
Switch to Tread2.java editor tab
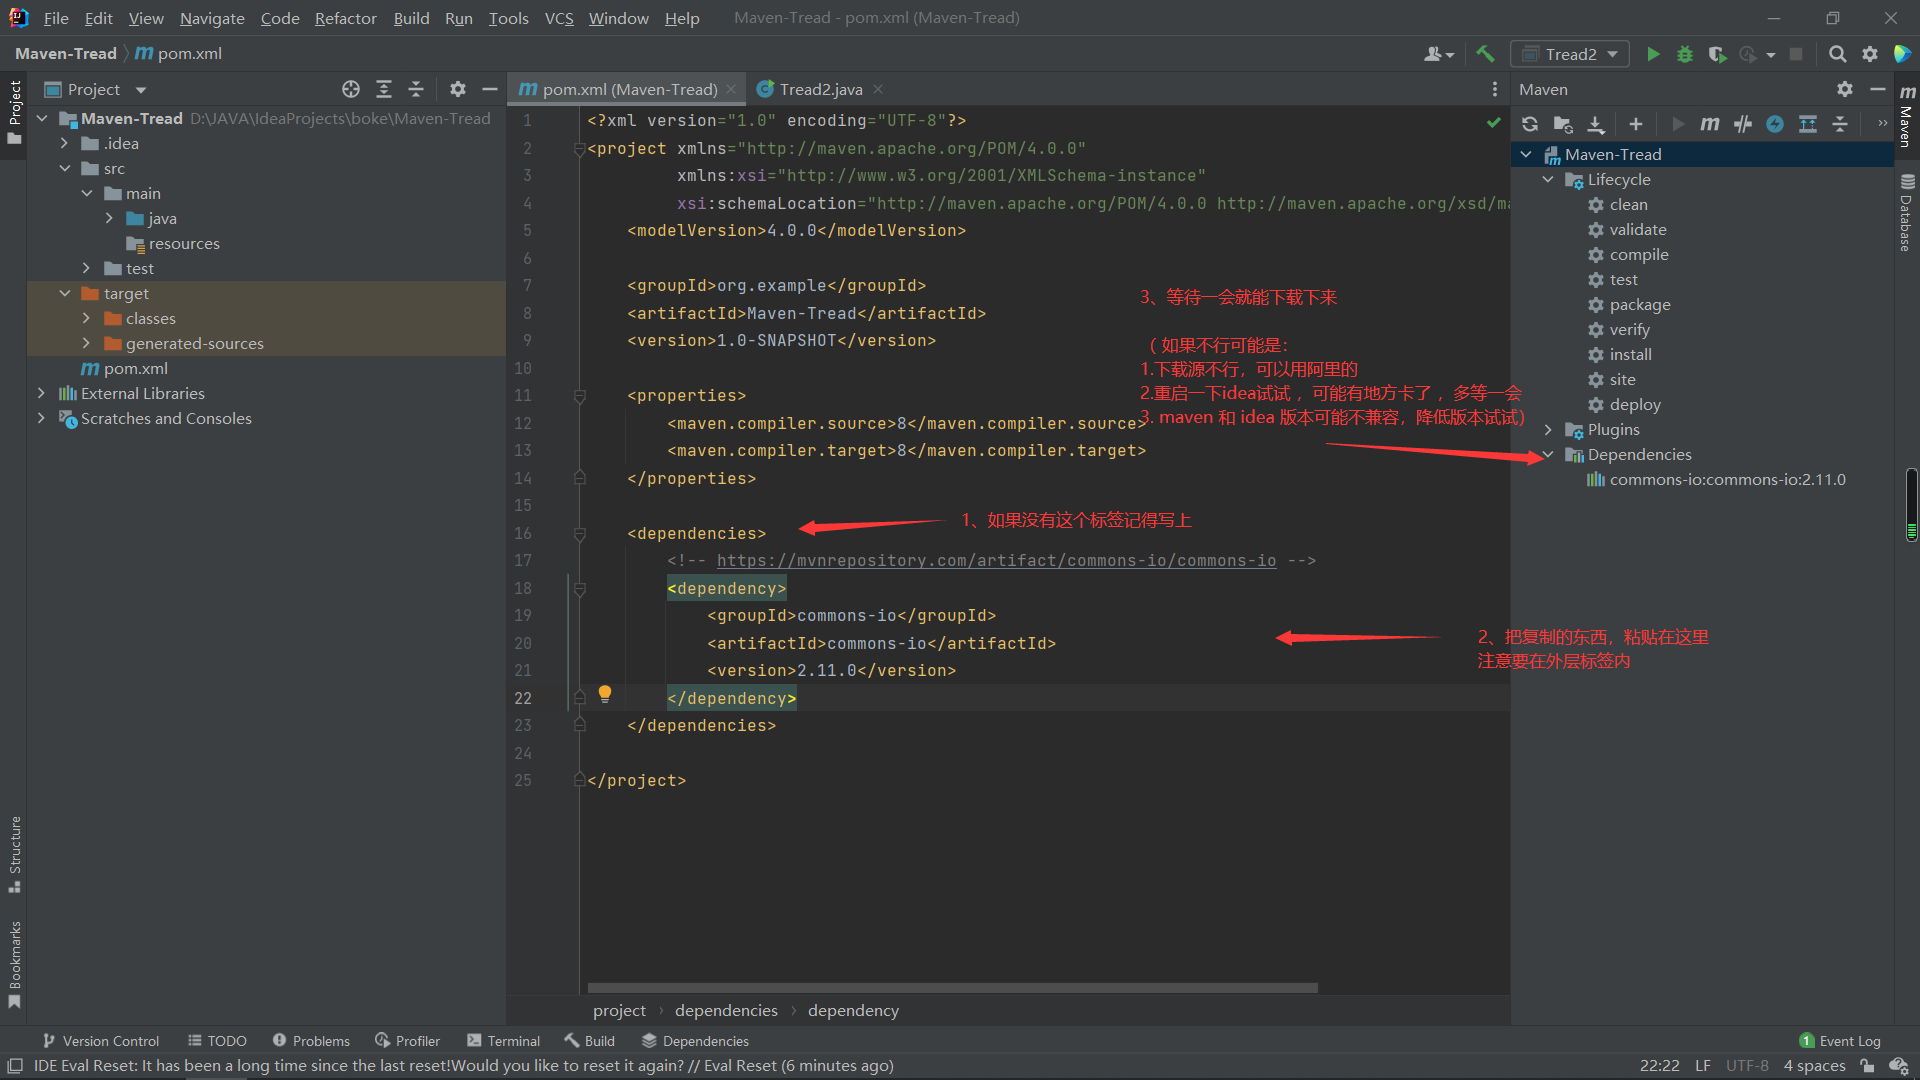(820, 89)
